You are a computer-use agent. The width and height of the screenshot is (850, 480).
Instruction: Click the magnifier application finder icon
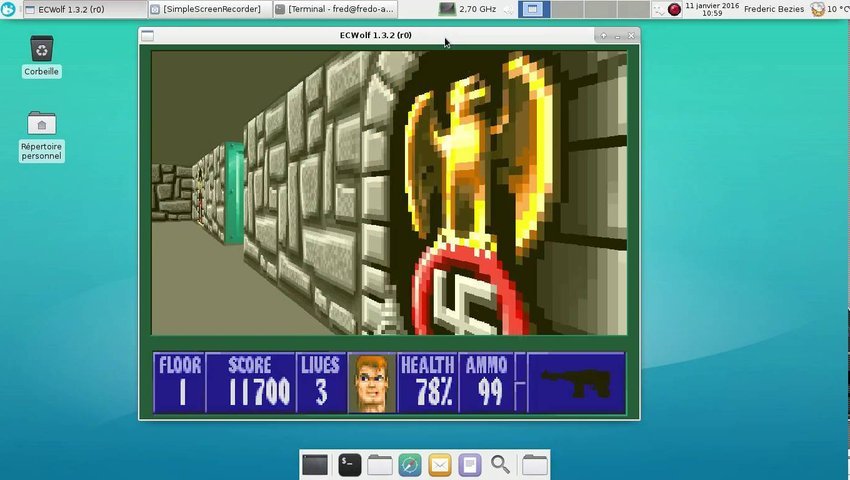click(x=500, y=465)
